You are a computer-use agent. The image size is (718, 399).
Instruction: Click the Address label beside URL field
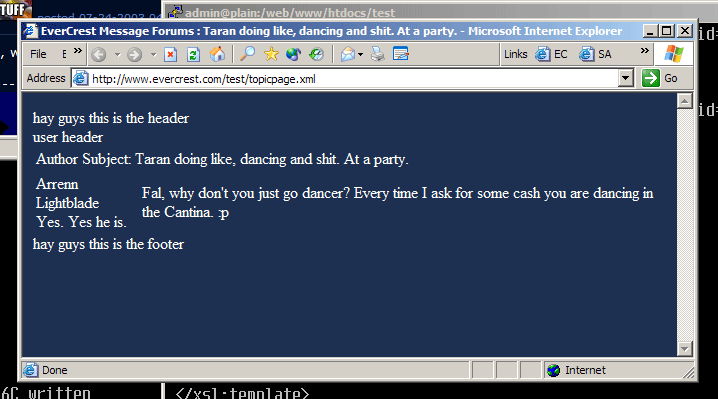(x=46, y=78)
